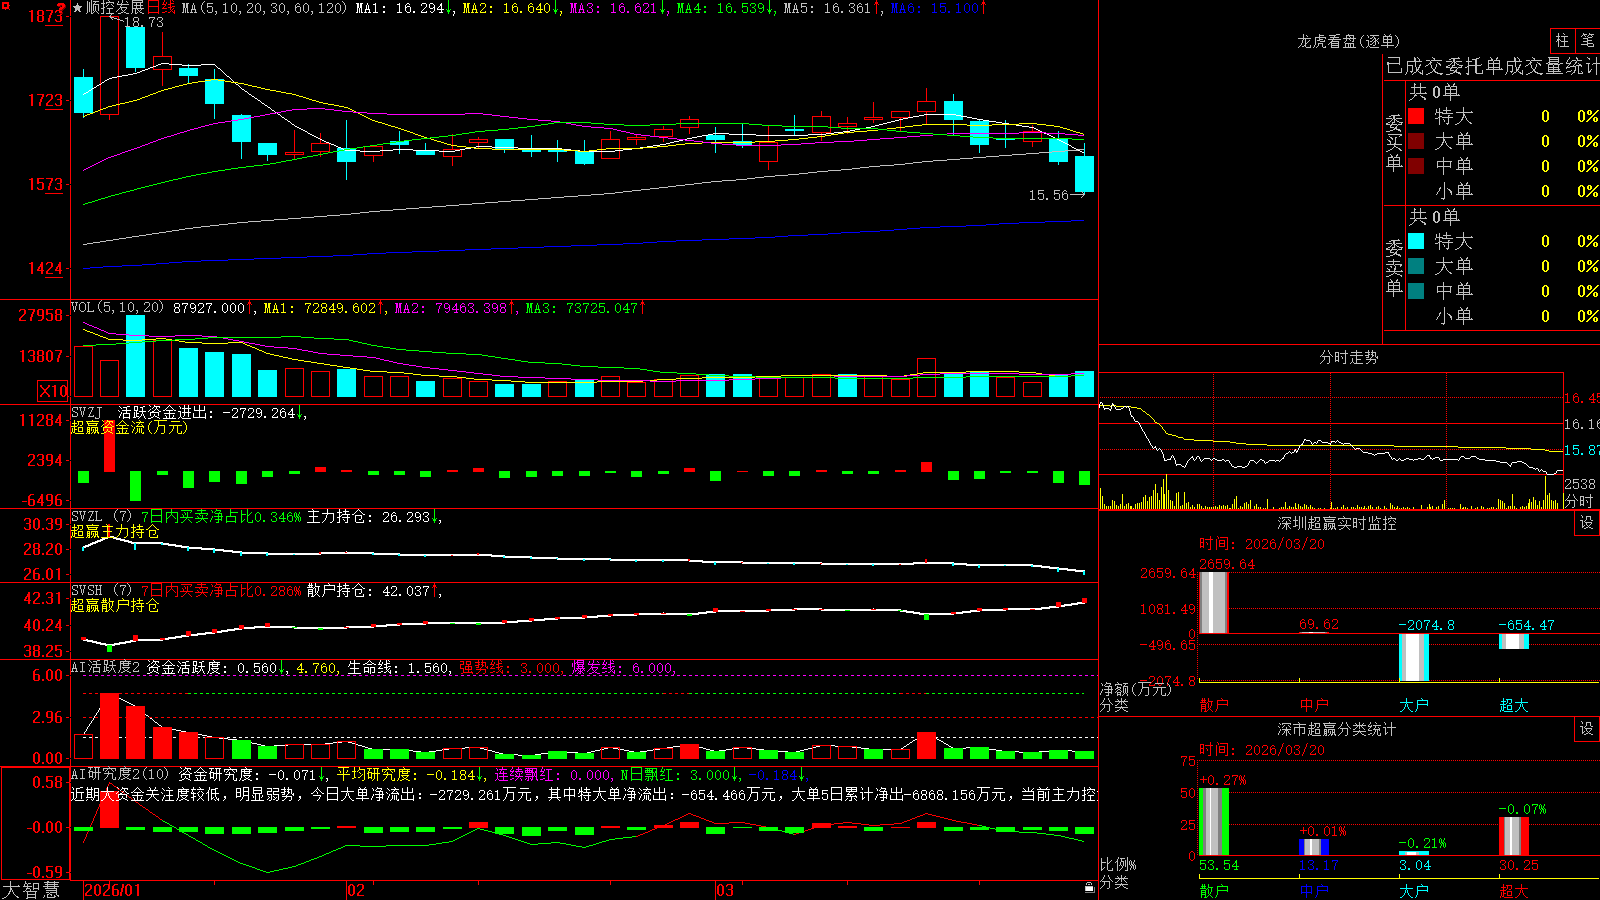Viewport: 1600px width, 900px height.
Task: Click the 小单 row under 委买单
Action: coord(1503,191)
